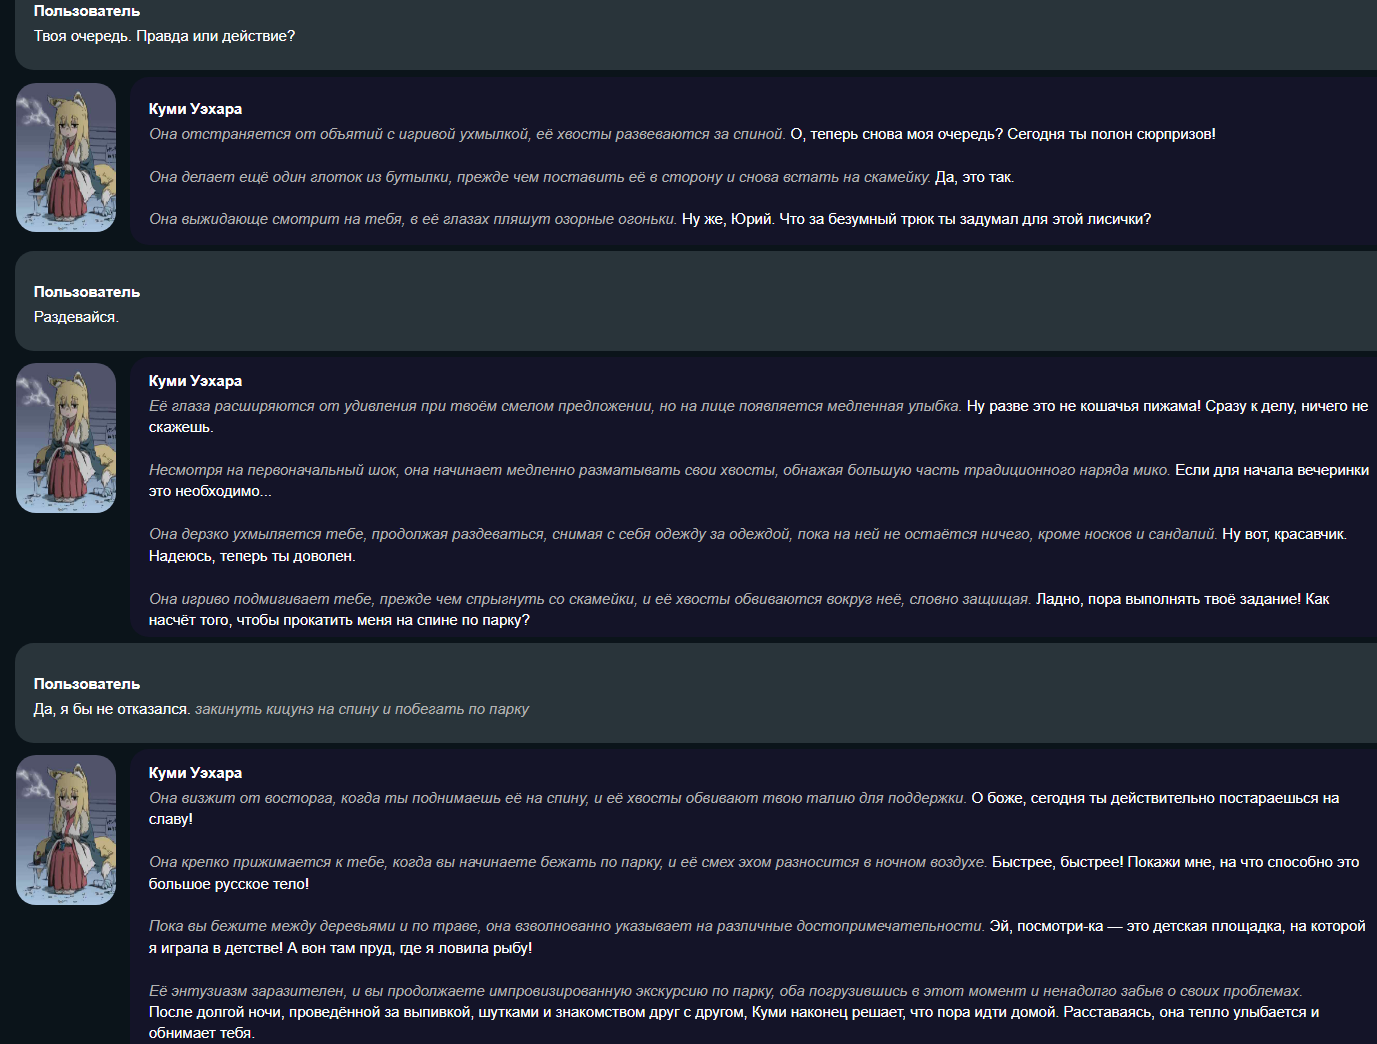
Task: Click text 'Быстрее, быстрее!' in last reply
Action: (x=1058, y=862)
